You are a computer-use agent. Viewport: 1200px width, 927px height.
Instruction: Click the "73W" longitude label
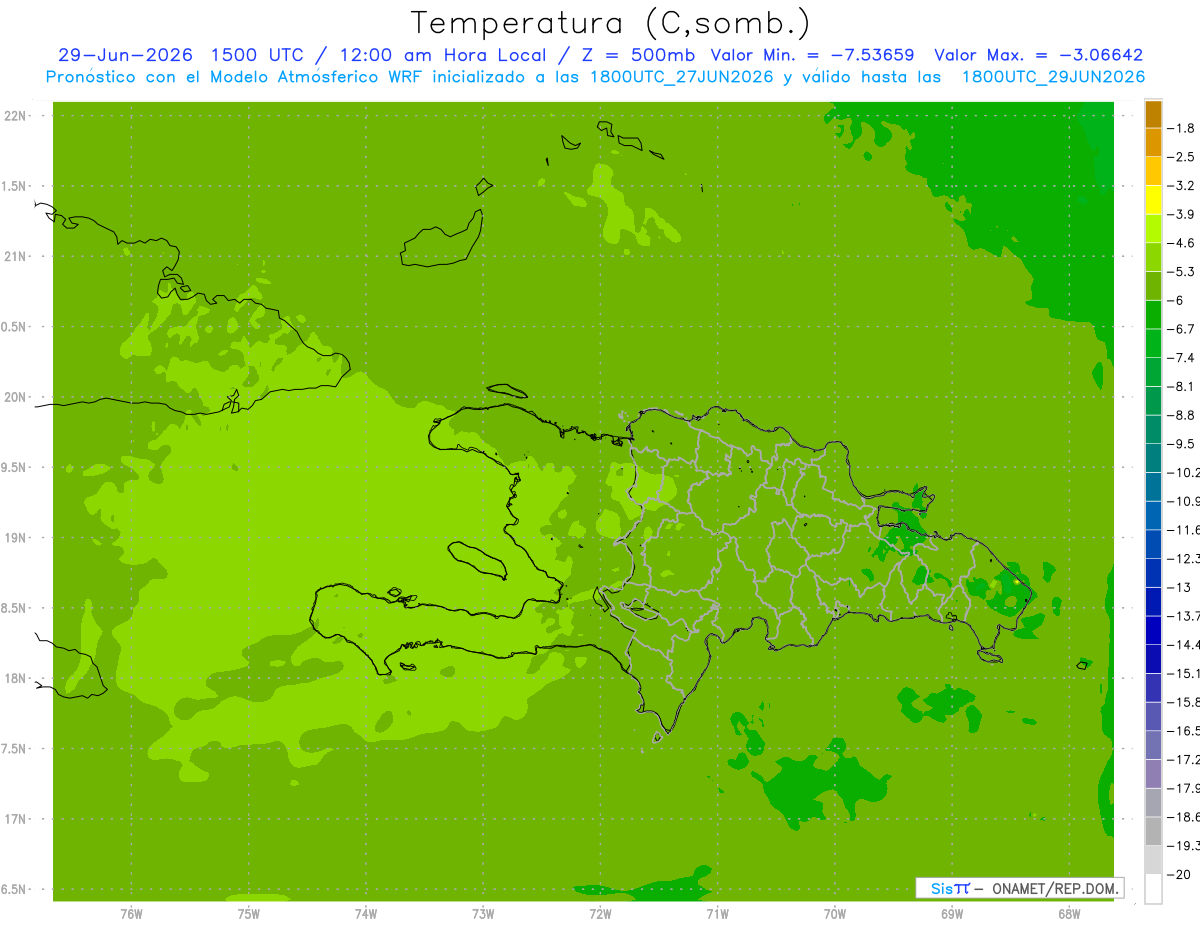(x=483, y=913)
